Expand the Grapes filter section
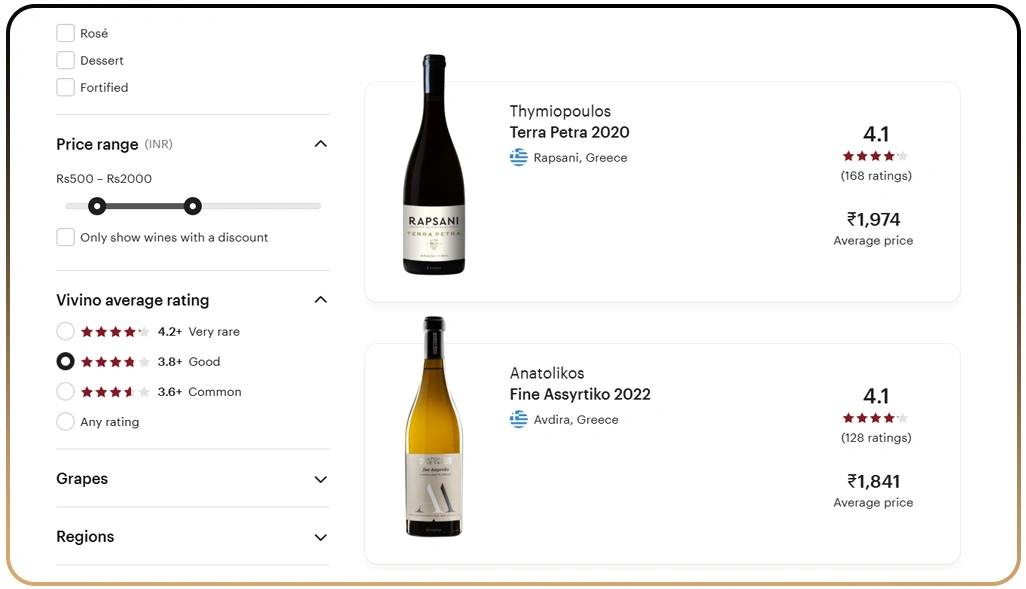This screenshot has width=1026, height=589. [x=320, y=480]
